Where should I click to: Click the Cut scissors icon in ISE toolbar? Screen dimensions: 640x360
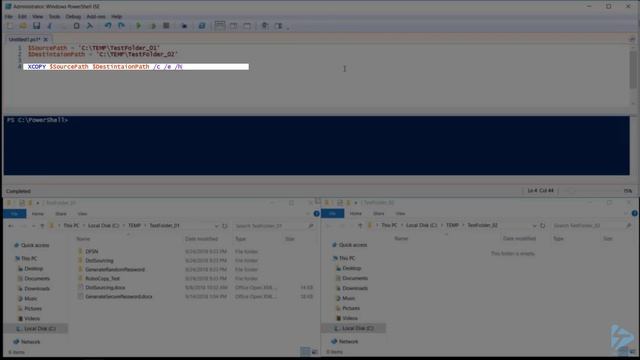pyautogui.click(x=50, y=26)
